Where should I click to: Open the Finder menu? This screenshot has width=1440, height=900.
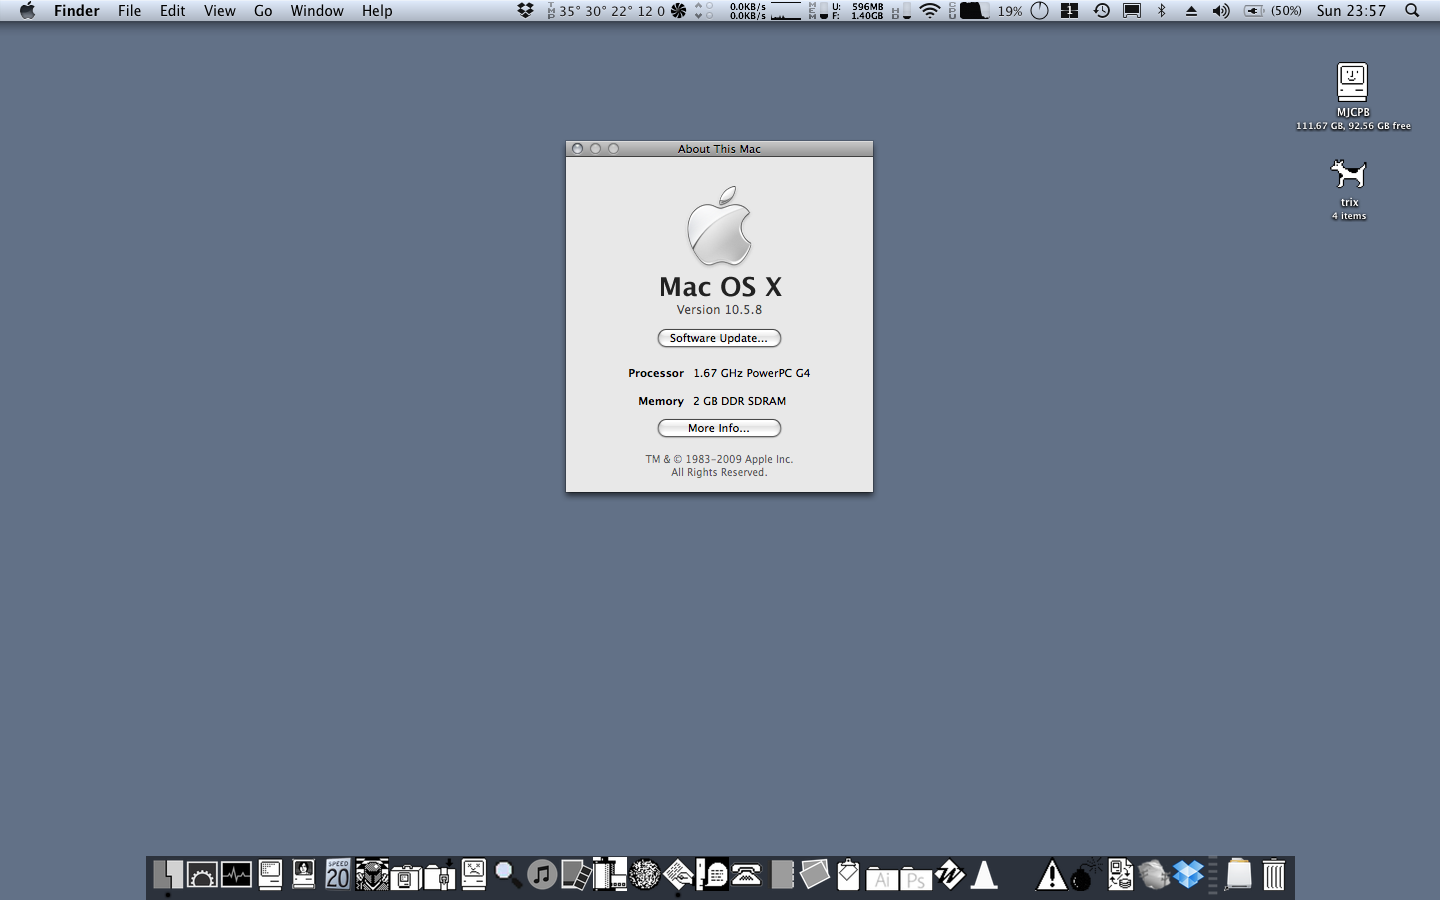(76, 11)
